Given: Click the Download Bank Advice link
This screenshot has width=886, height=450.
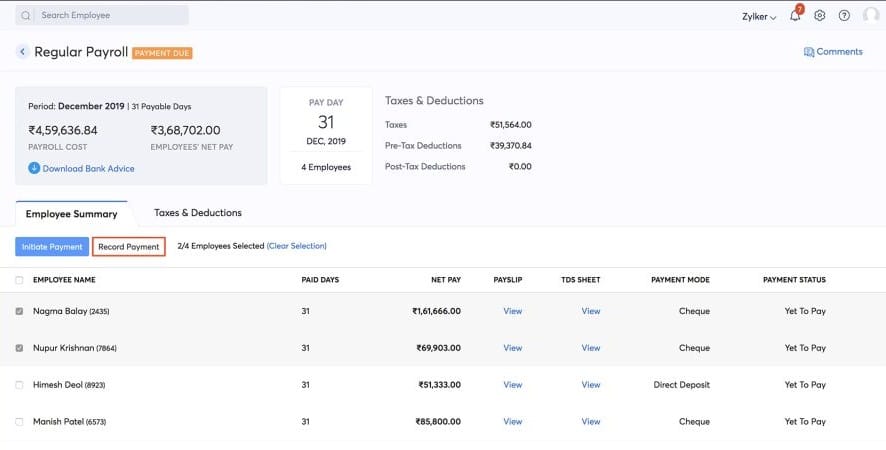Looking at the screenshot, I should 89,168.
